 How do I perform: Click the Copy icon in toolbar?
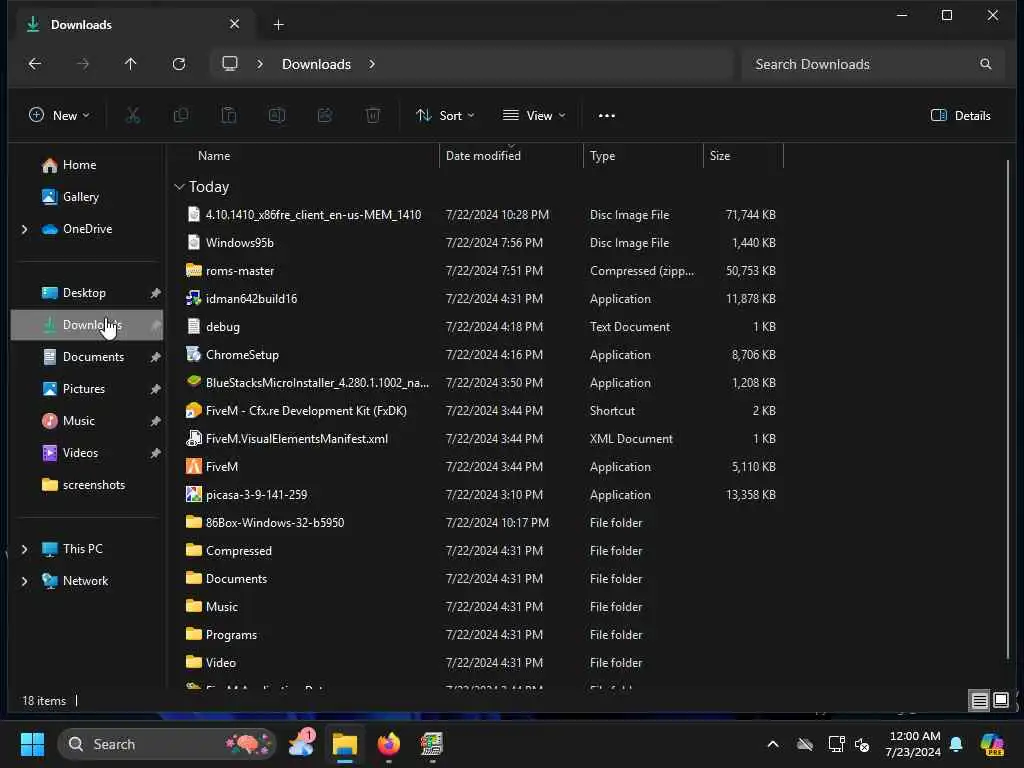181,116
